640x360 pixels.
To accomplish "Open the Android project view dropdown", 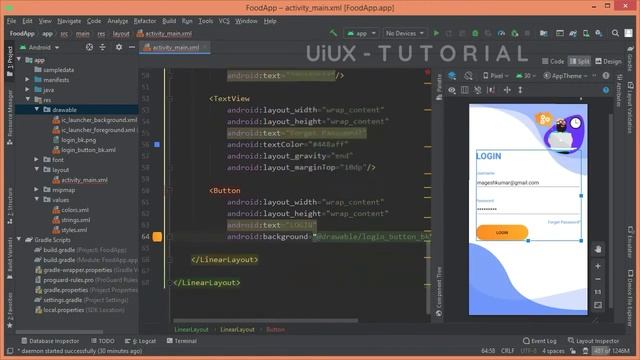I will click(x=40, y=47).
